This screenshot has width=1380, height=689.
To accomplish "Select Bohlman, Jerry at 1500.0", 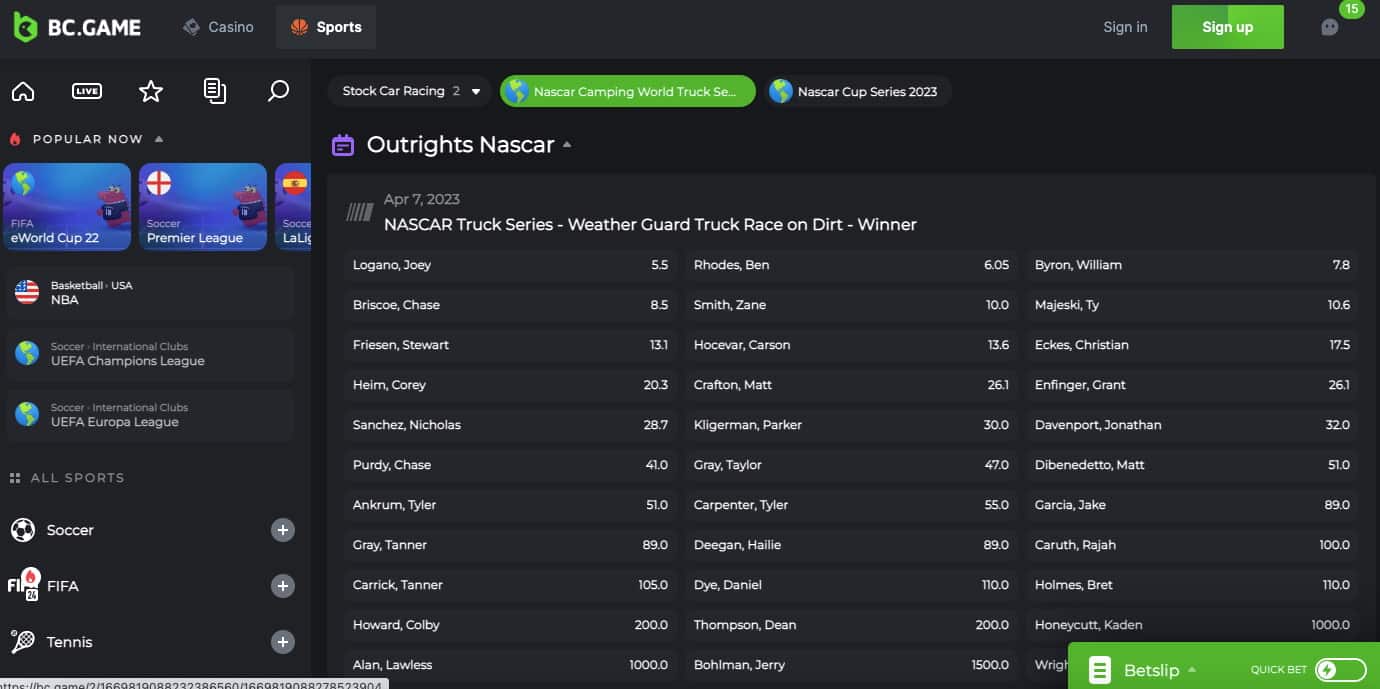I will (x=851, y=665).
